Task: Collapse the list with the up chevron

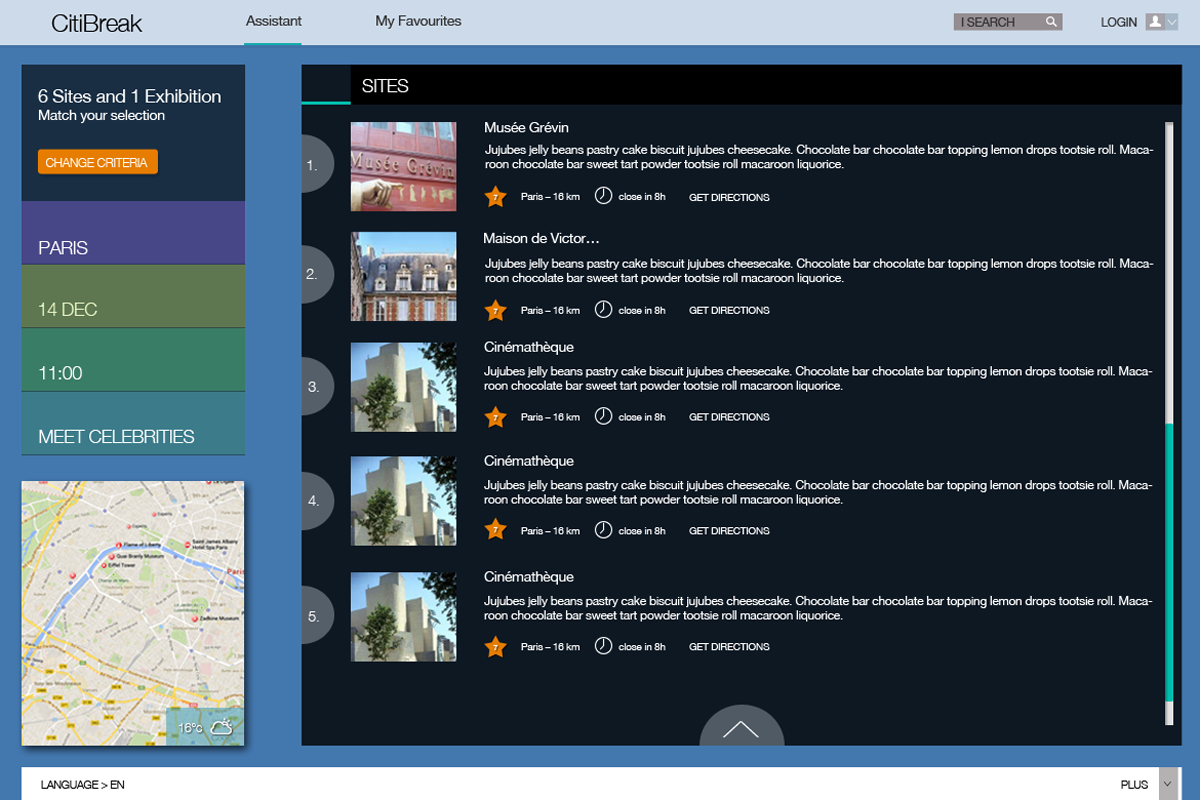Action: point(741,727)
